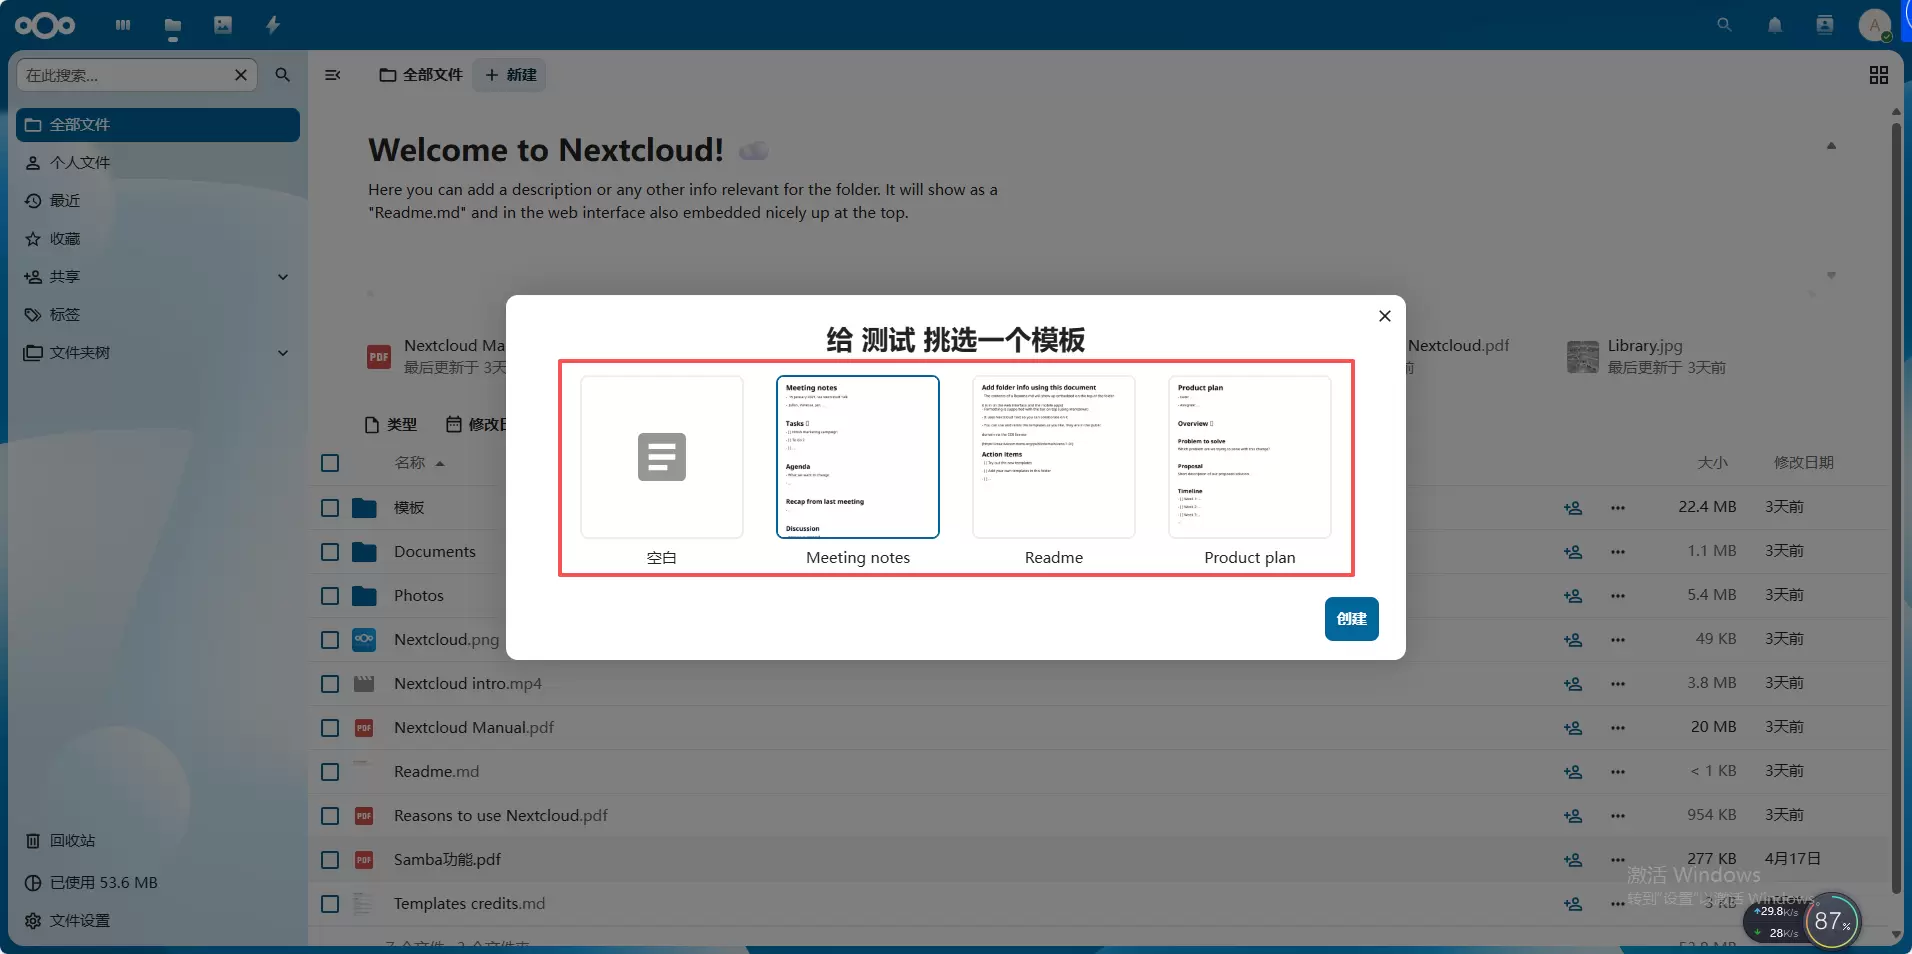Click the 创建 create button
The image size is (1912, 954).
coord(1351,619)
